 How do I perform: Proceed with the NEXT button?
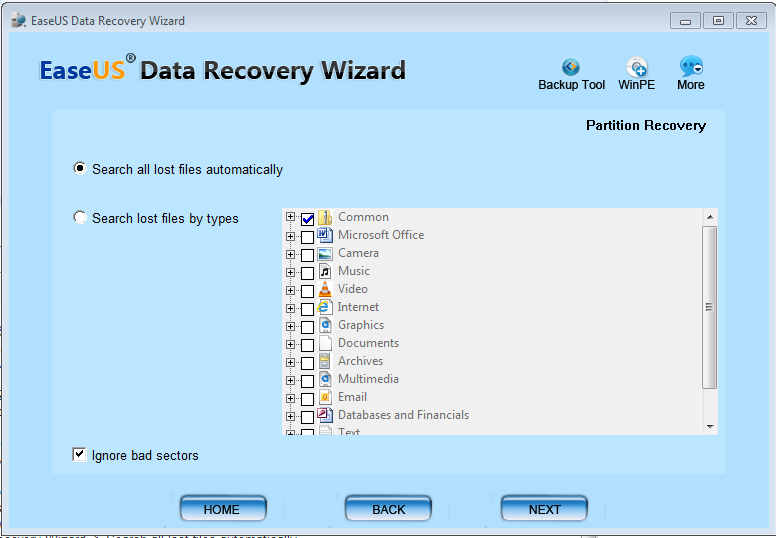[x=544, y=508]
